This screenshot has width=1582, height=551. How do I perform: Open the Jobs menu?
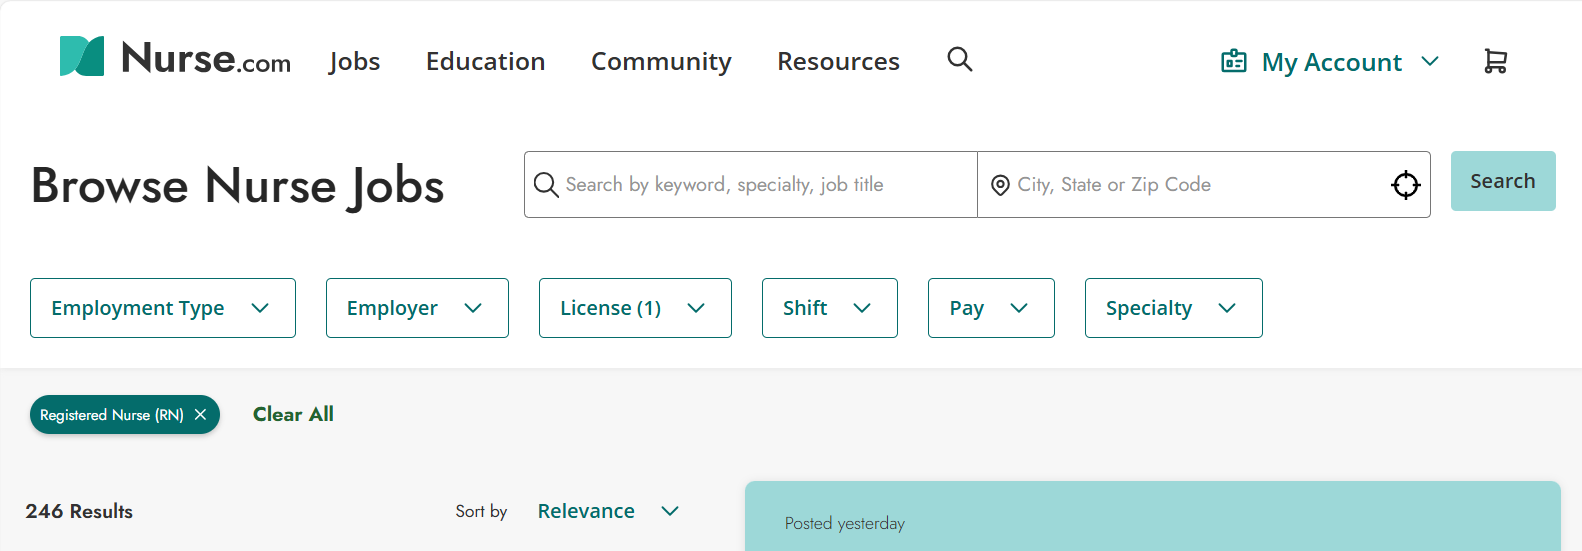[x=354, y=61]
